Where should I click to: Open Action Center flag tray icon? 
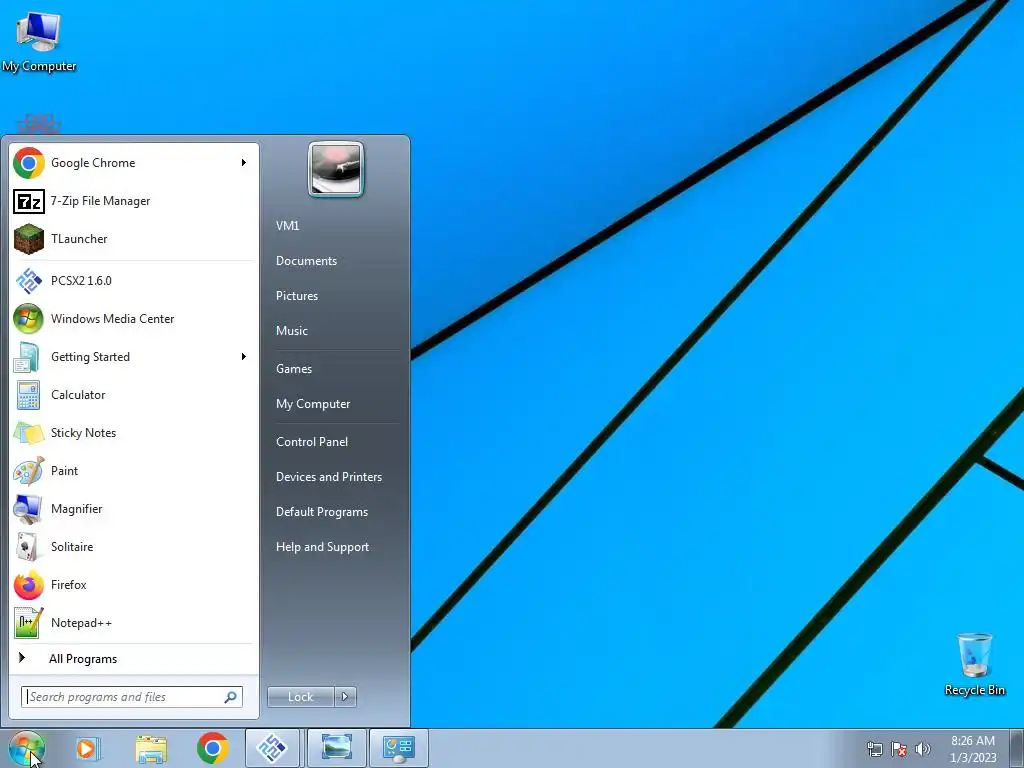(899, 749)
